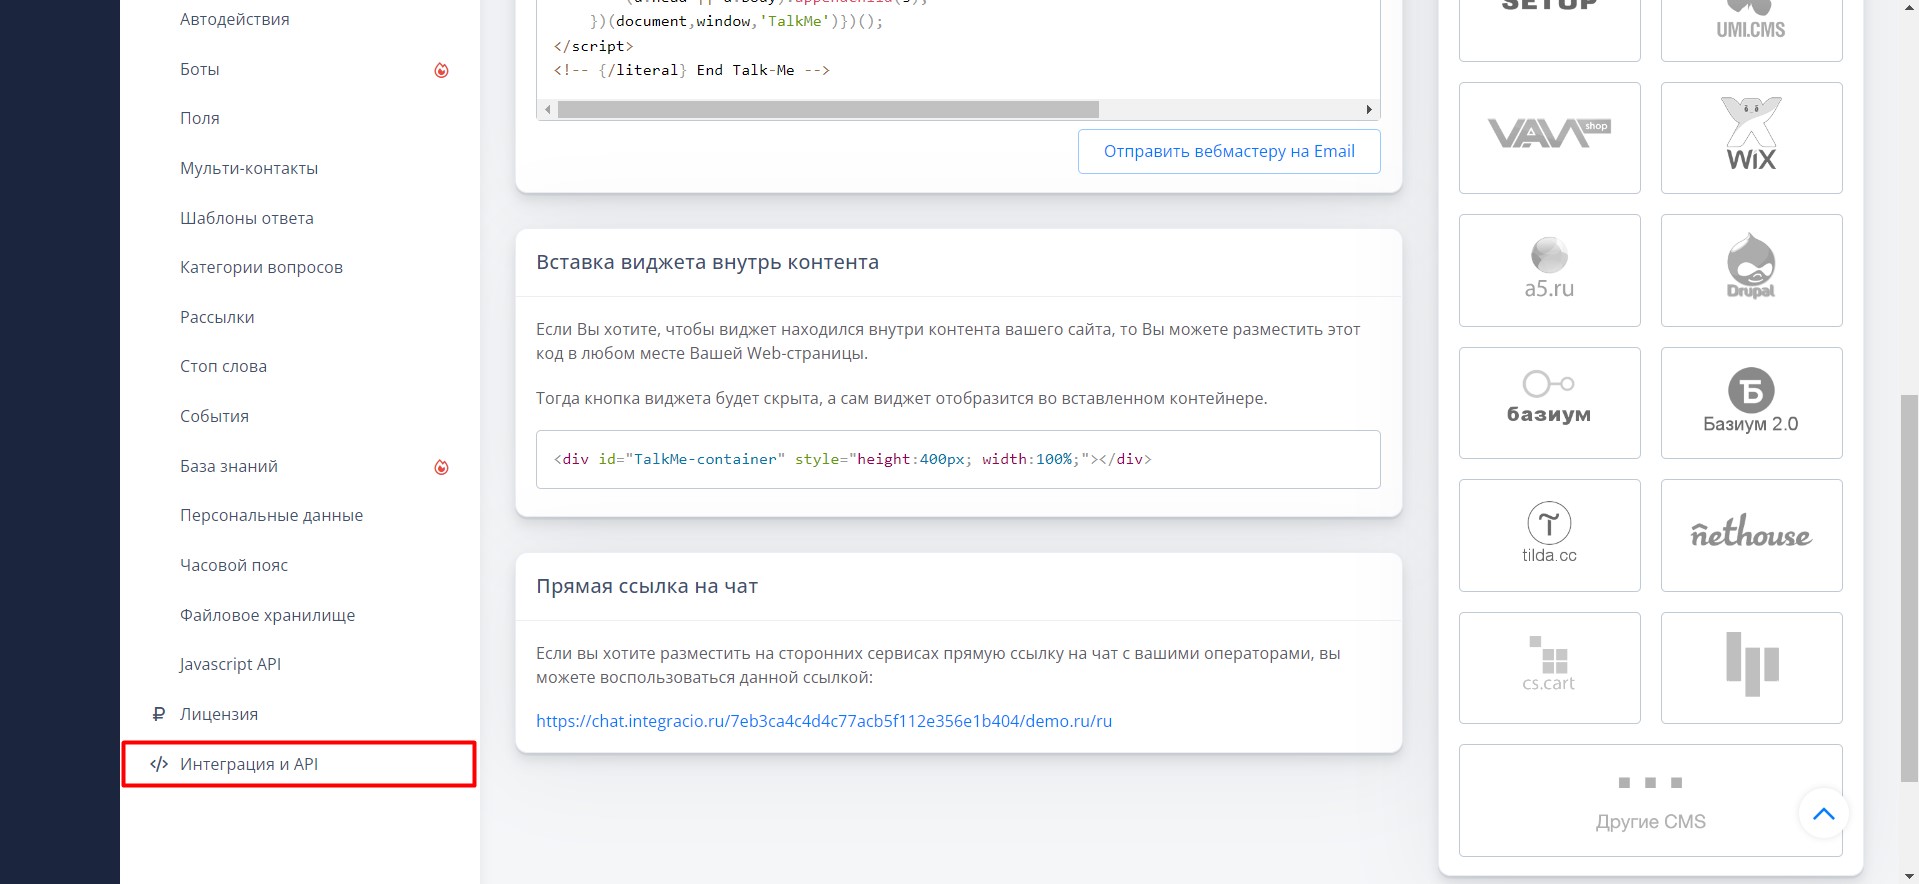Go to Персональные данные
This screenshot has height=884, width=1919.
(x=271, y=515)
